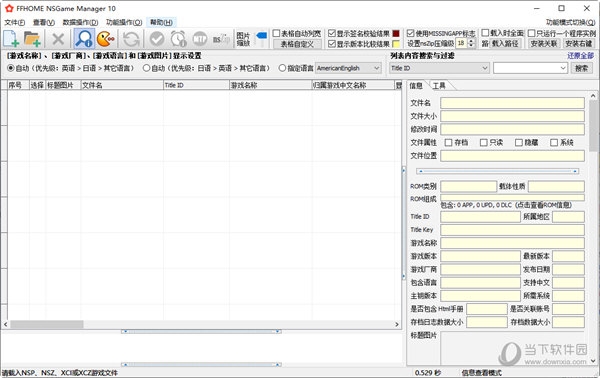Click the gray X remove icon
600x378 pixels.
pyautogui.click(x=58, y=39)
